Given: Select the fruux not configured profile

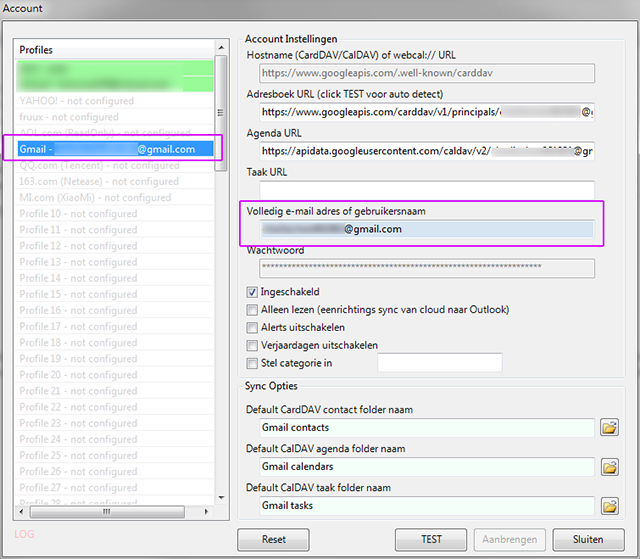Looking at the screenshot, I should 115,117.
